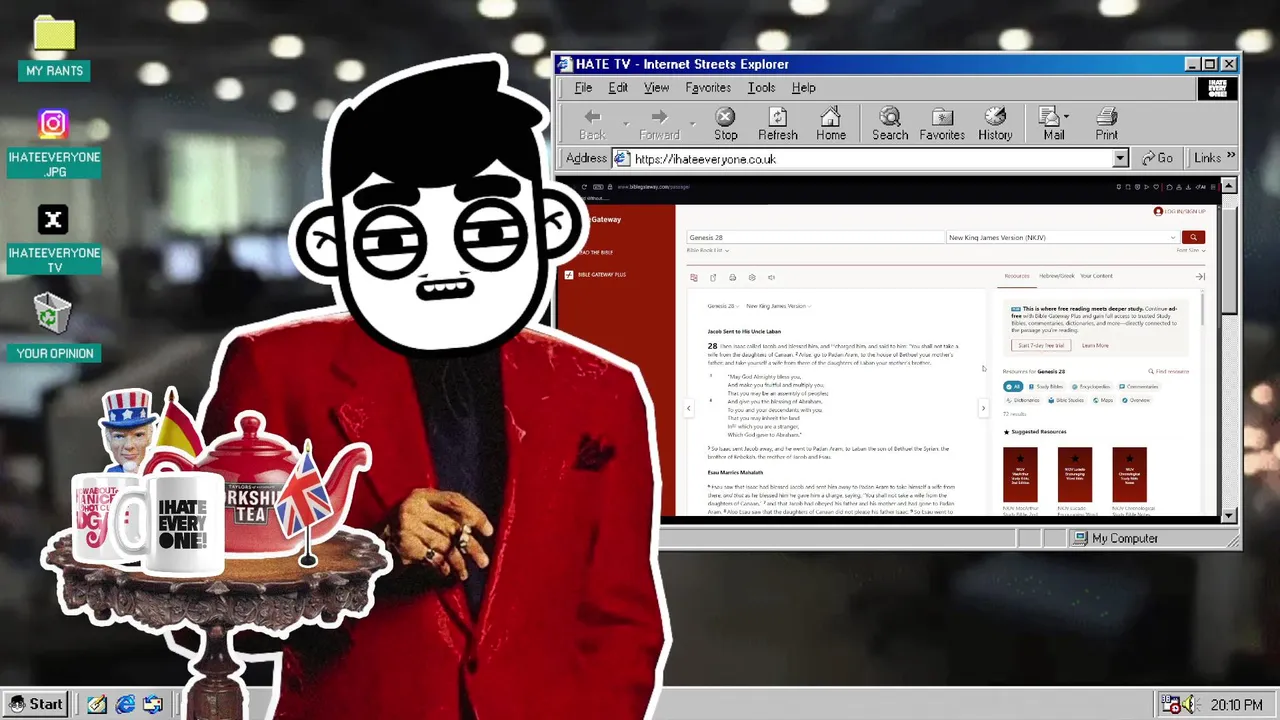This screenshot has width=1280, height=720.
Task: Click the Start 7-day free trial button
Action: [1041, 345]
